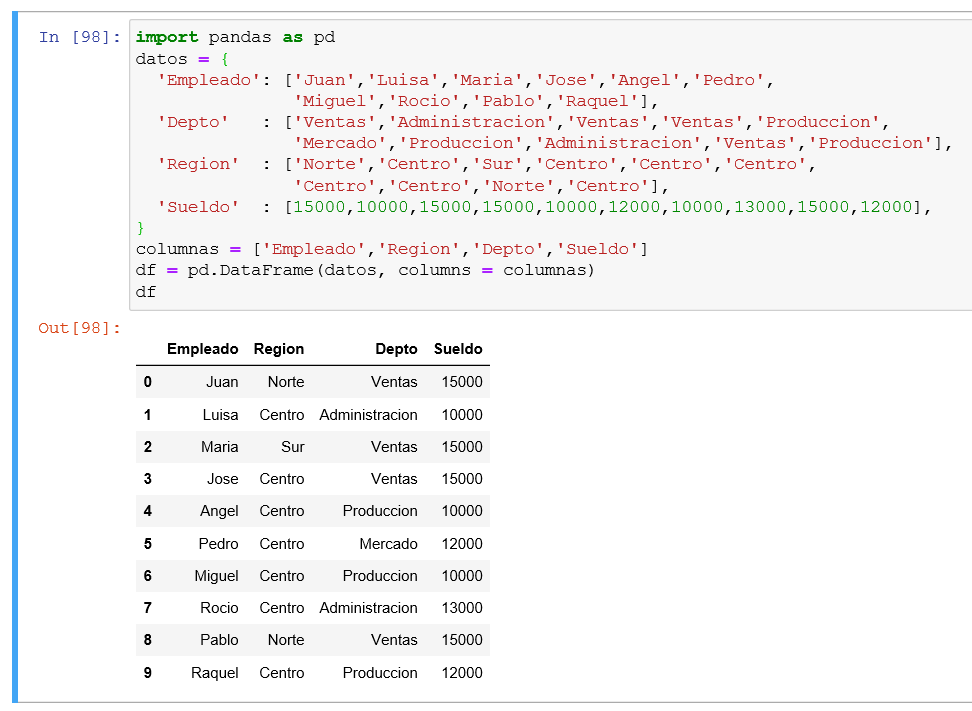Click the pd.DataFrame code line

point(364,270)
